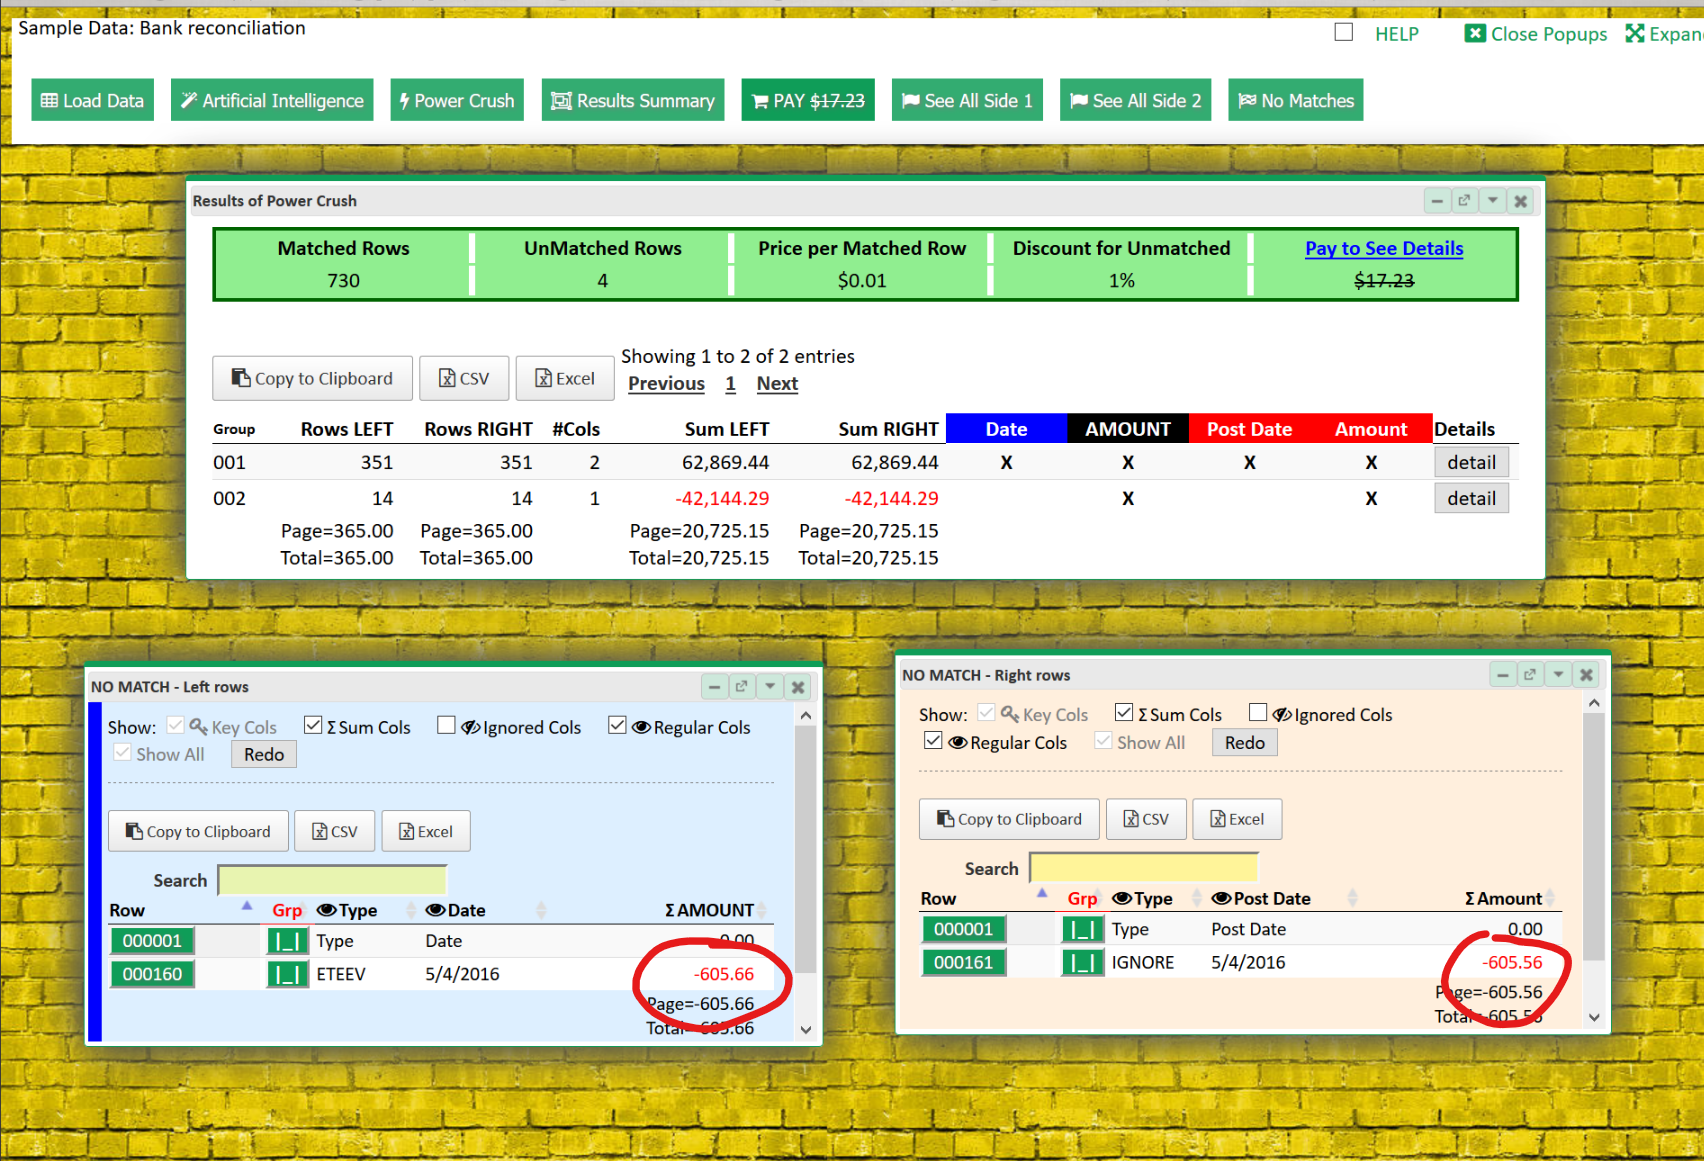Sort results by the black AMOUNT column
1704x1161 pixels.
pyautogui.click(x=1128, y=428)
